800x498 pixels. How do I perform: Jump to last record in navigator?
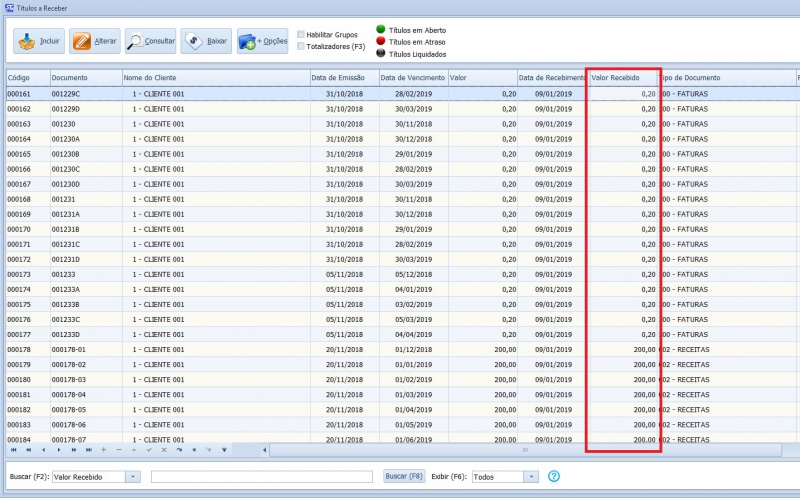[x=88, y=450]
